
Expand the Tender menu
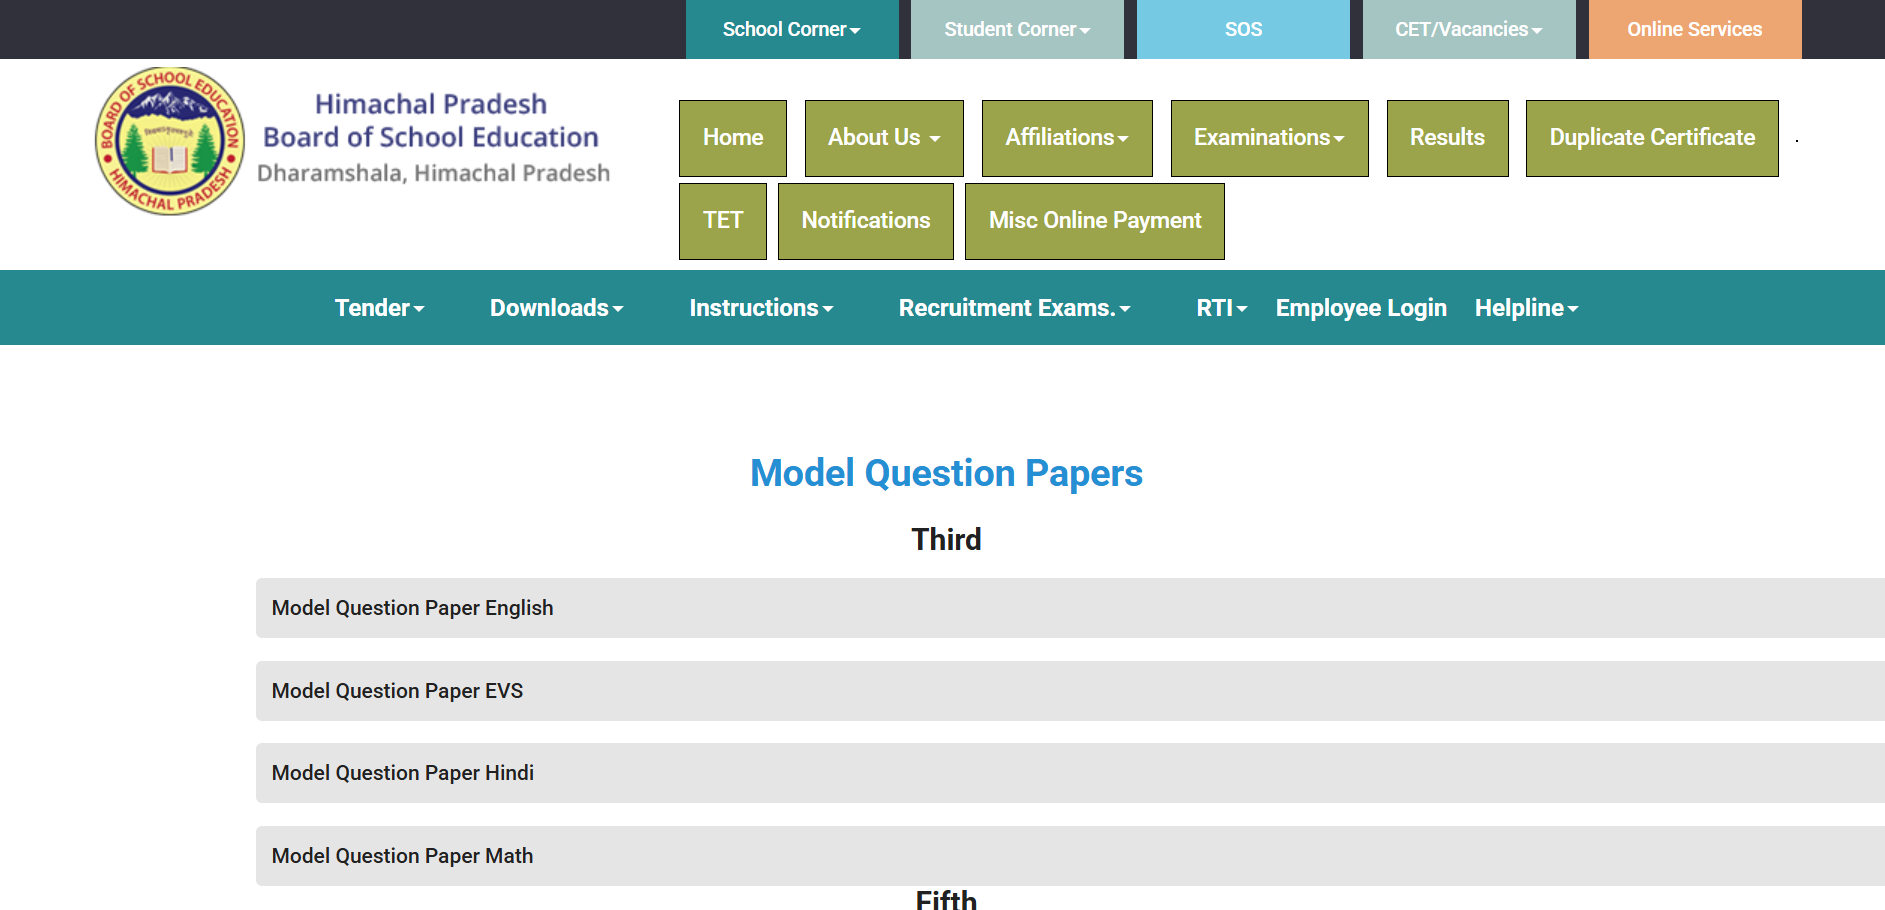(380, 308)
